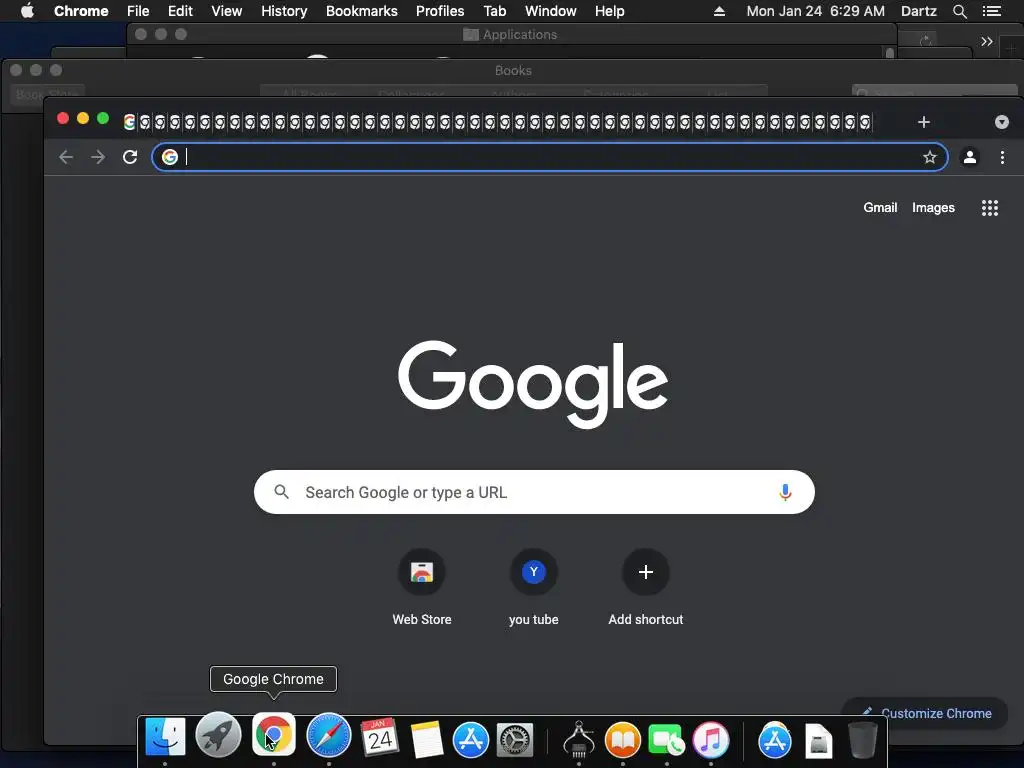Click into the Chrome address bar
This screenshot has width=1024, height=768.
click(550, 157)
